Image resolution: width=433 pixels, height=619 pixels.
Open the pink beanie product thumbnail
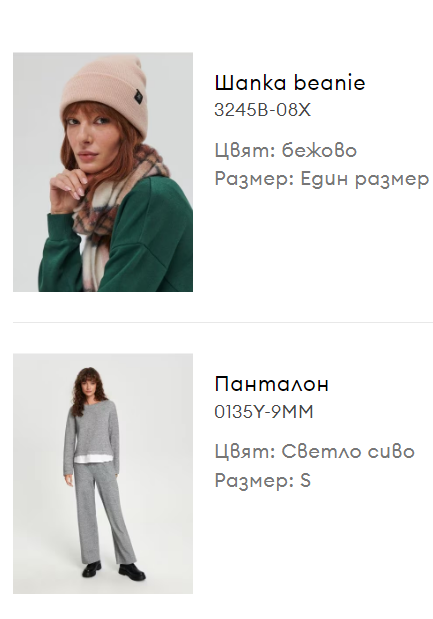pos(103,172)
